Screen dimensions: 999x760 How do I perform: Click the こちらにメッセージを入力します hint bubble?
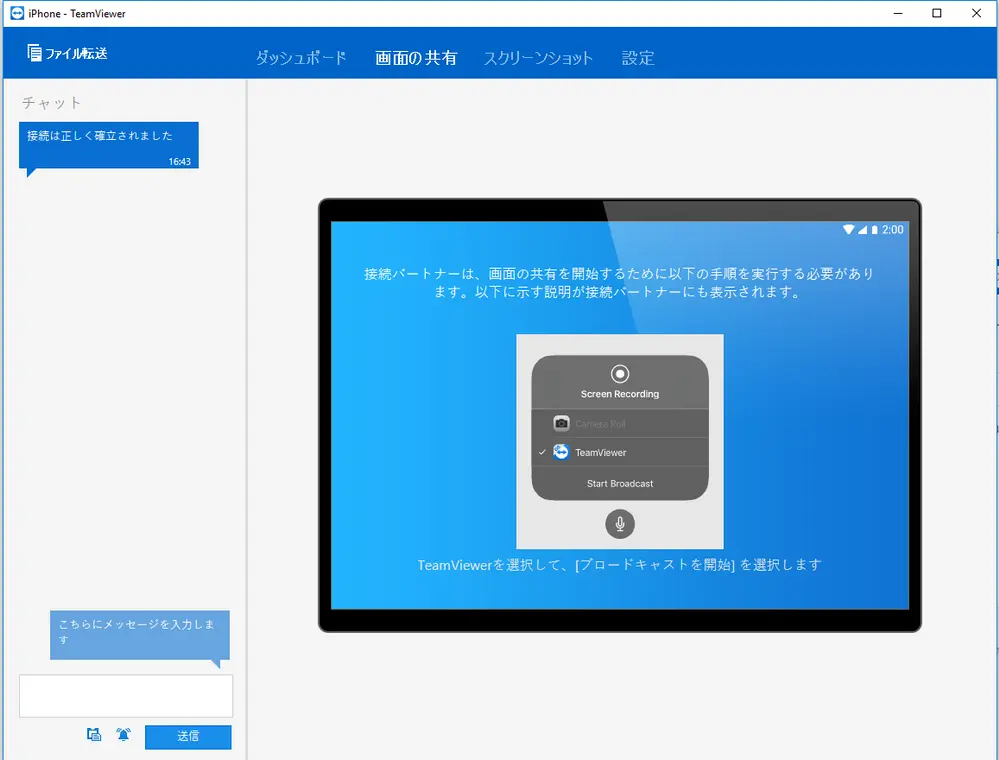[140, 635]
